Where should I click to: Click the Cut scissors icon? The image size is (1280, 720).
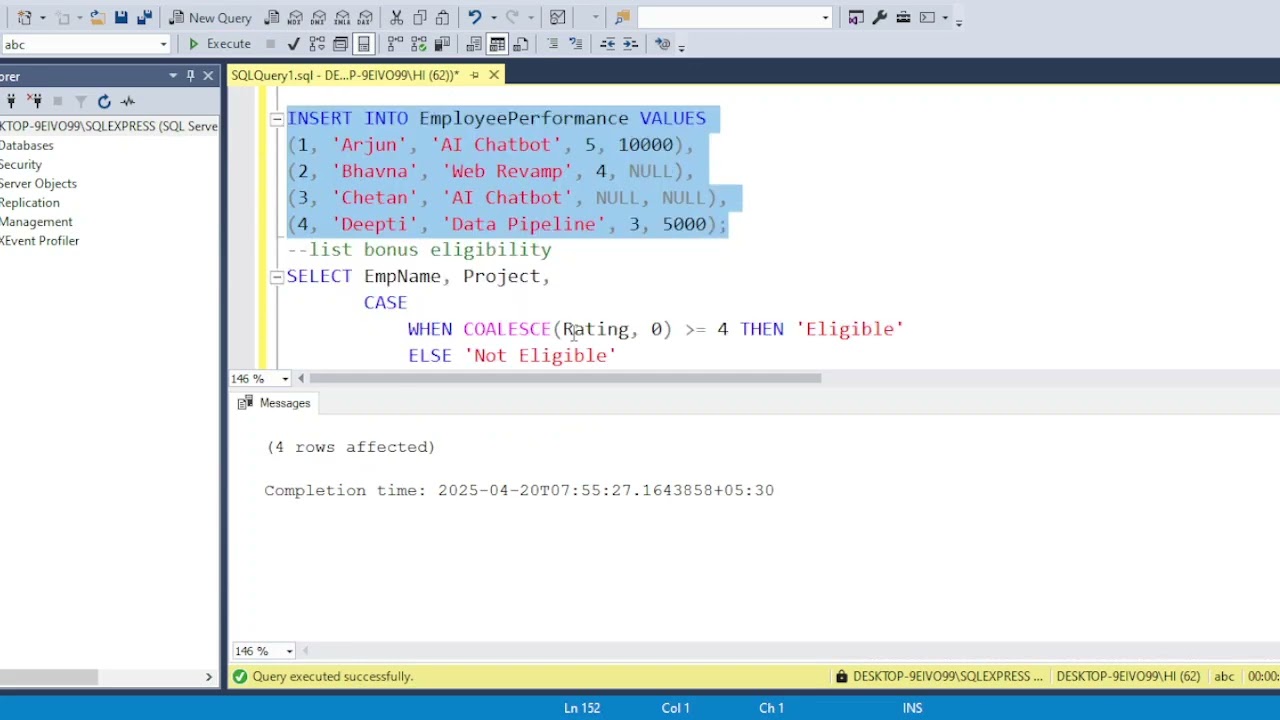396,18
